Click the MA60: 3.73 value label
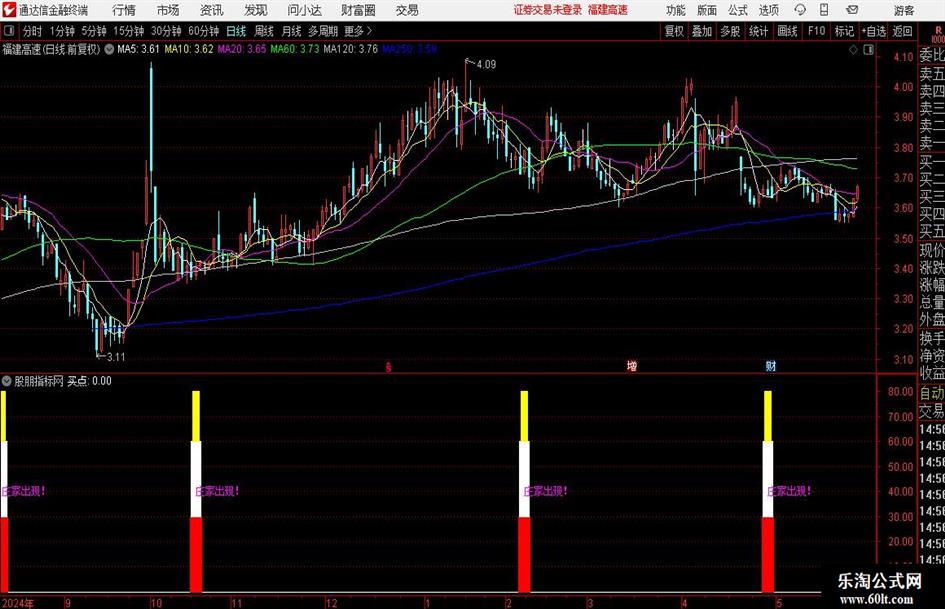Viewport: 945px width, 609px height. click(x=295, y=49)
